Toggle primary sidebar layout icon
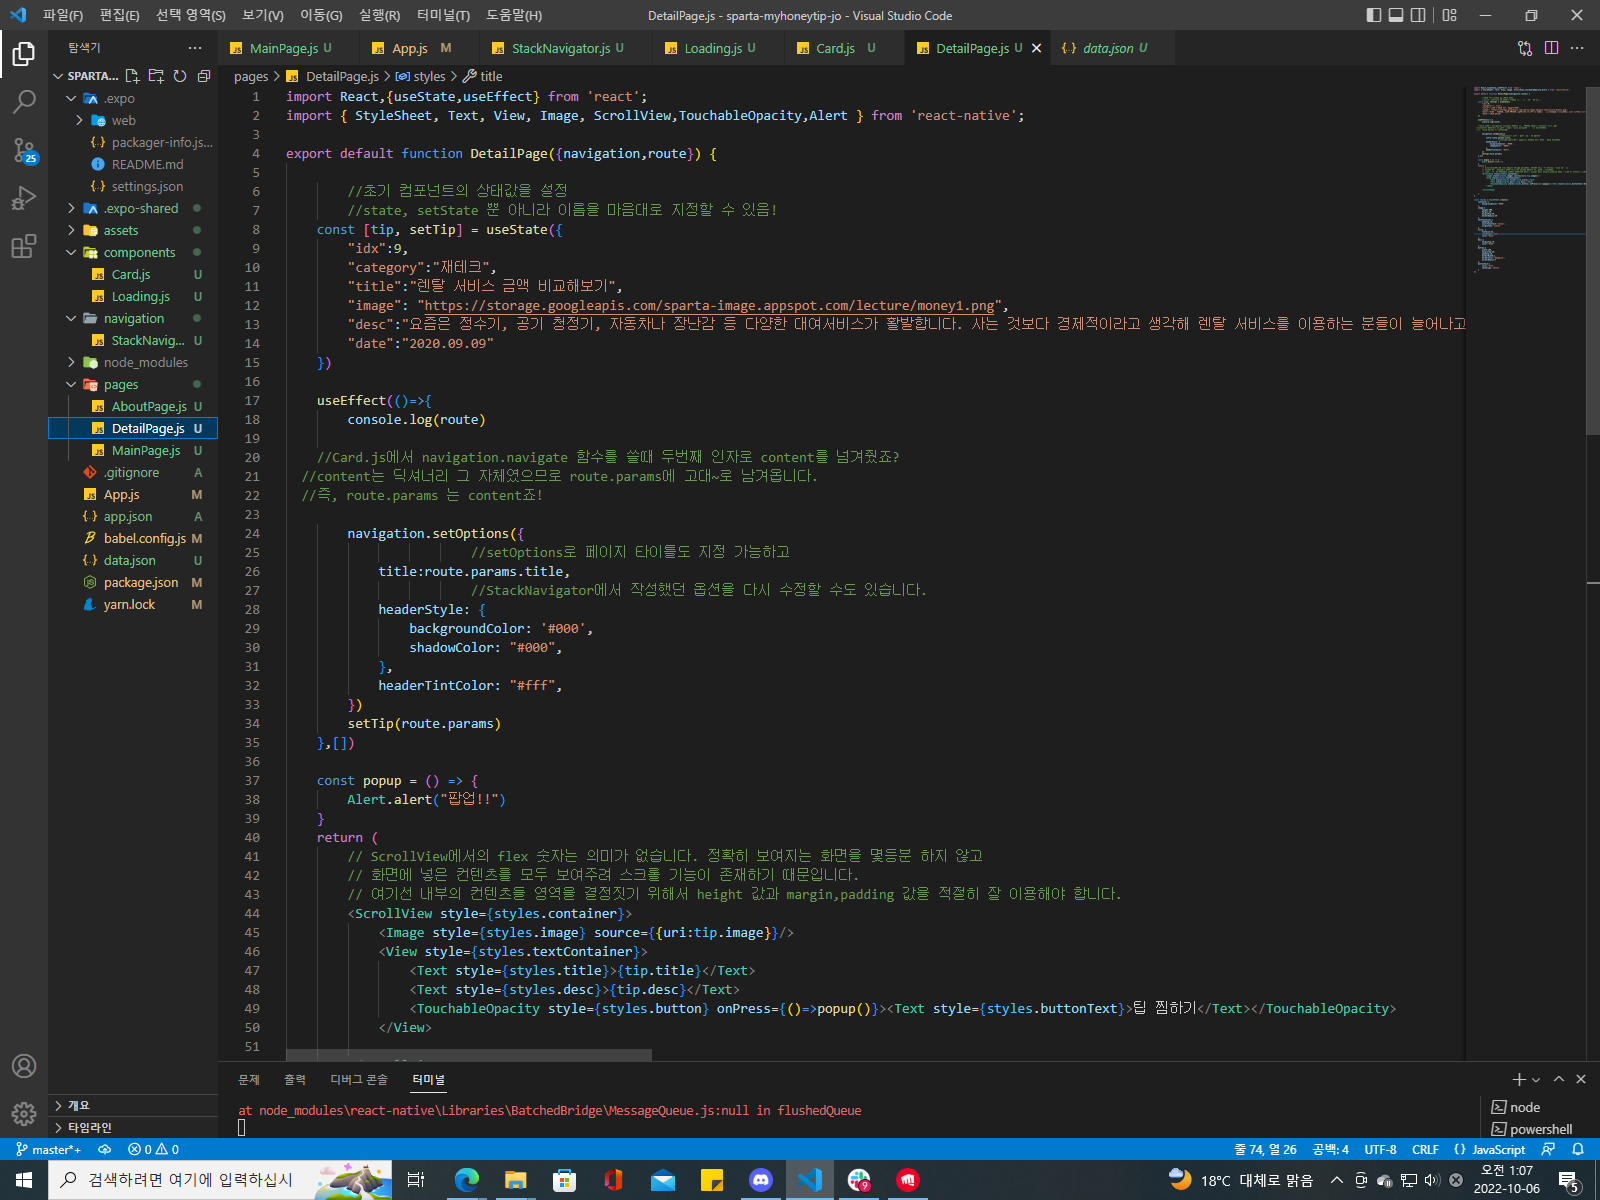Image resolution: width=1600 pixels, height=1200 pixels. pos(1374,15)
